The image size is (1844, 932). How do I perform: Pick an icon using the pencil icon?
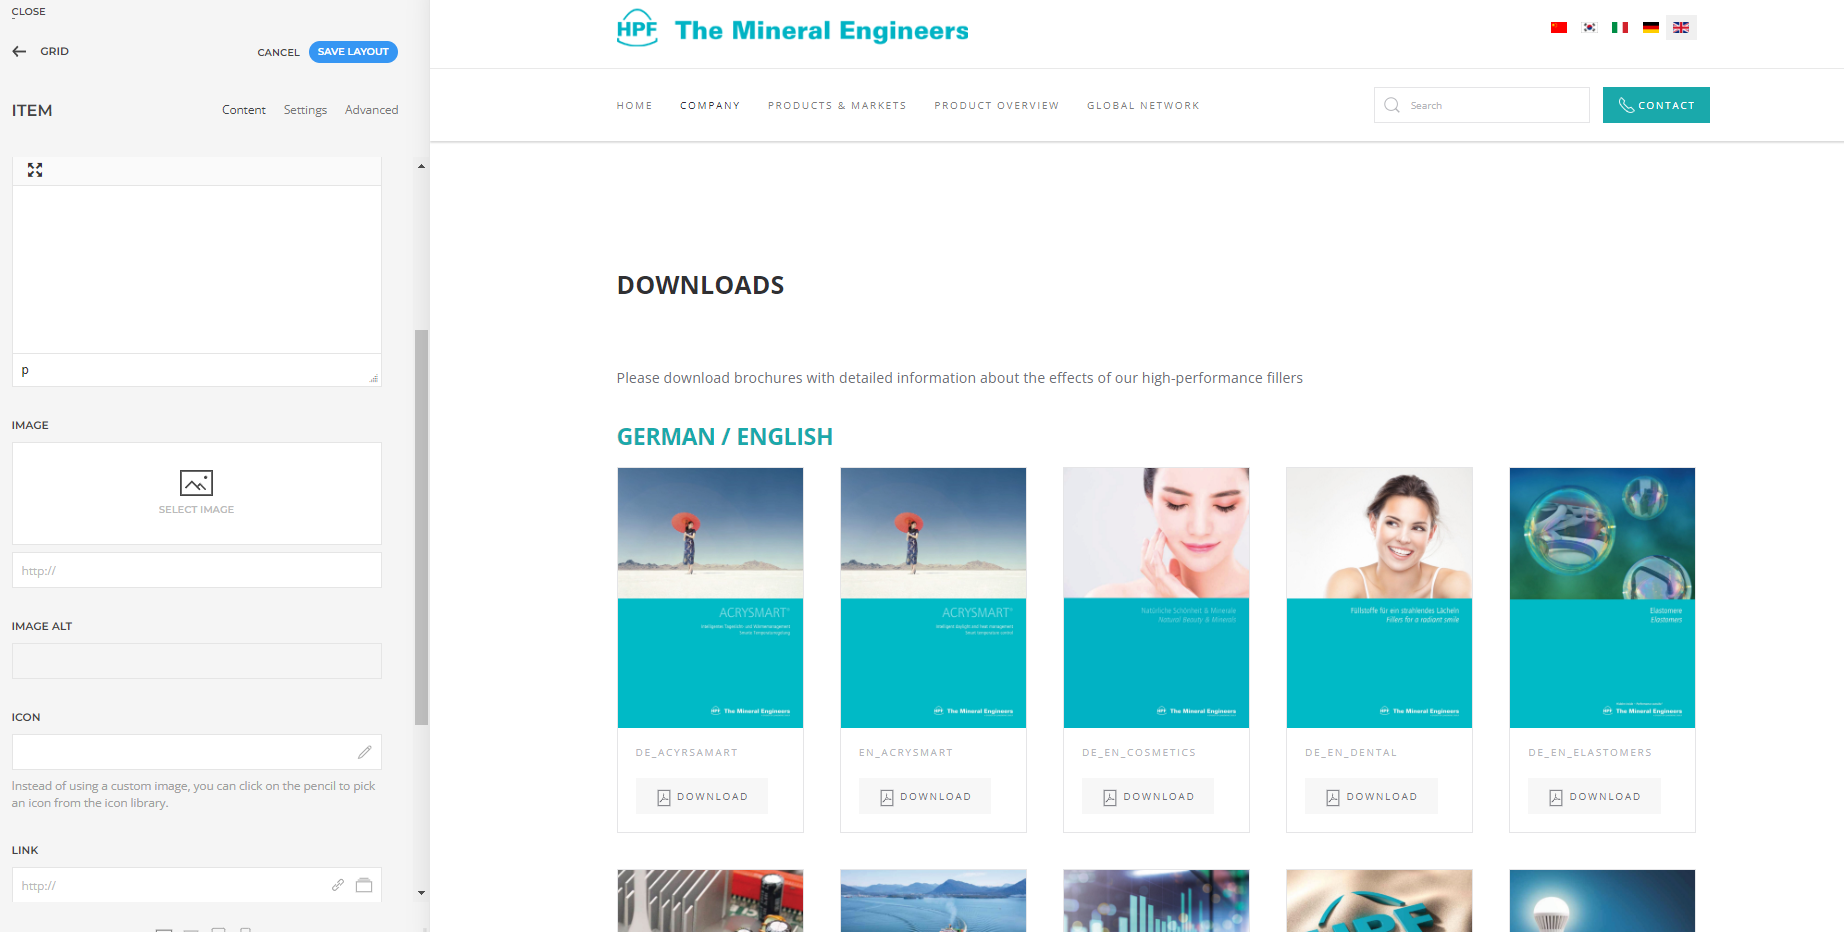(365, 752)
